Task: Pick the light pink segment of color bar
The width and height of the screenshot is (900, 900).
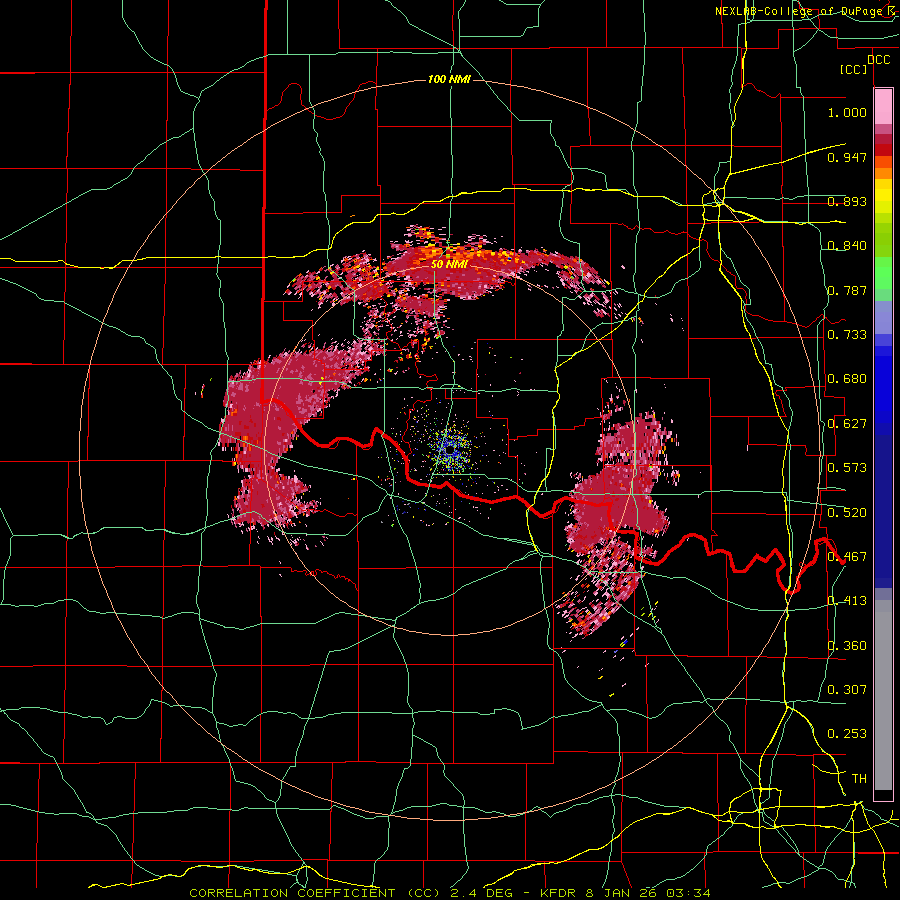Action: pos(883,107)
